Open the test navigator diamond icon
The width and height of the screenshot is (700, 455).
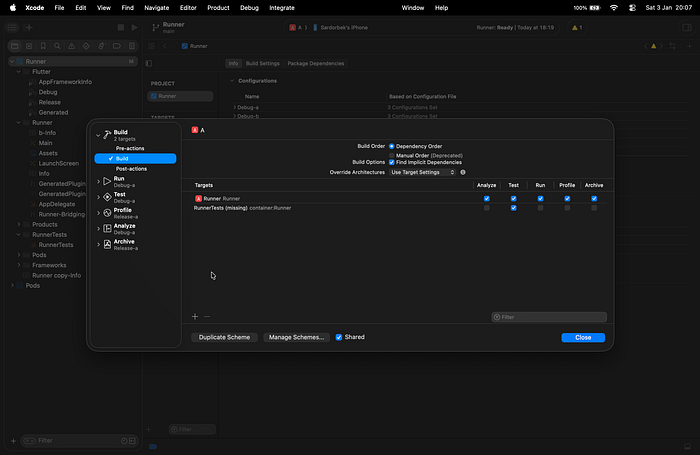(86, 46)
